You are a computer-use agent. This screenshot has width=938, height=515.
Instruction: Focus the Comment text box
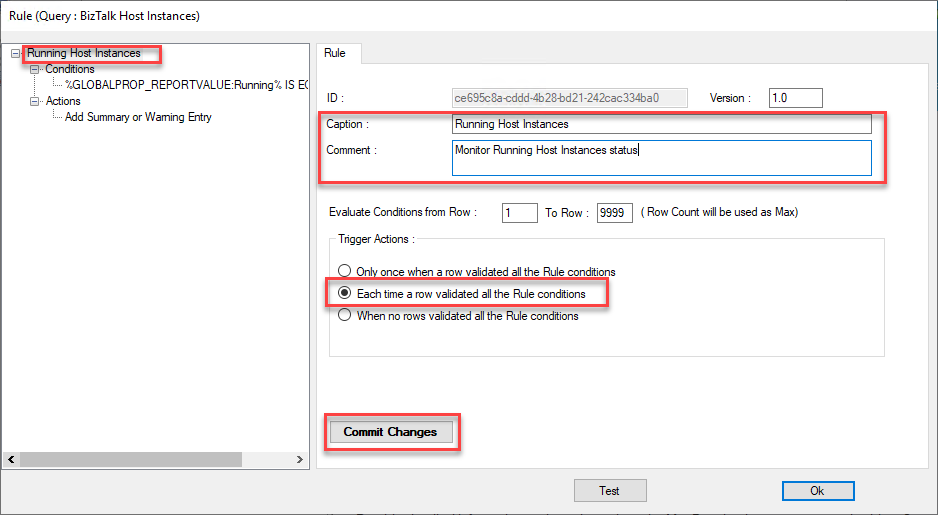661,158
